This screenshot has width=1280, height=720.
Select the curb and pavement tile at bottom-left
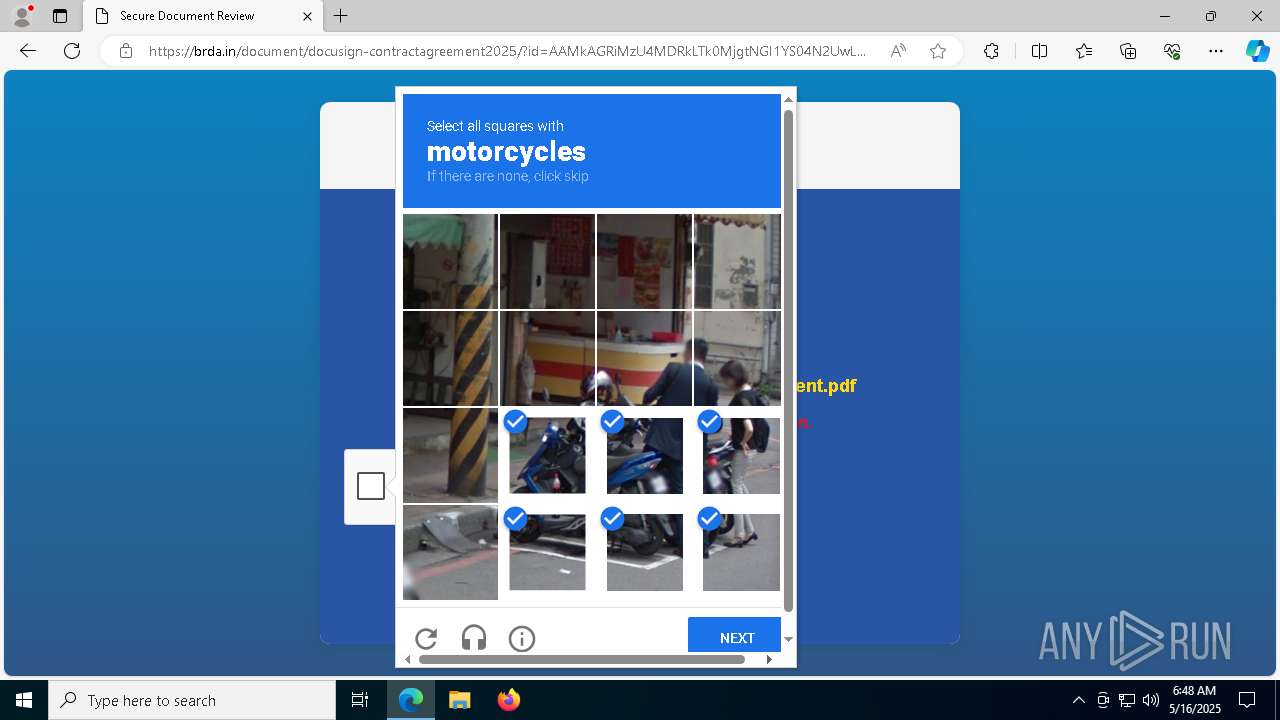coord(450,552)
